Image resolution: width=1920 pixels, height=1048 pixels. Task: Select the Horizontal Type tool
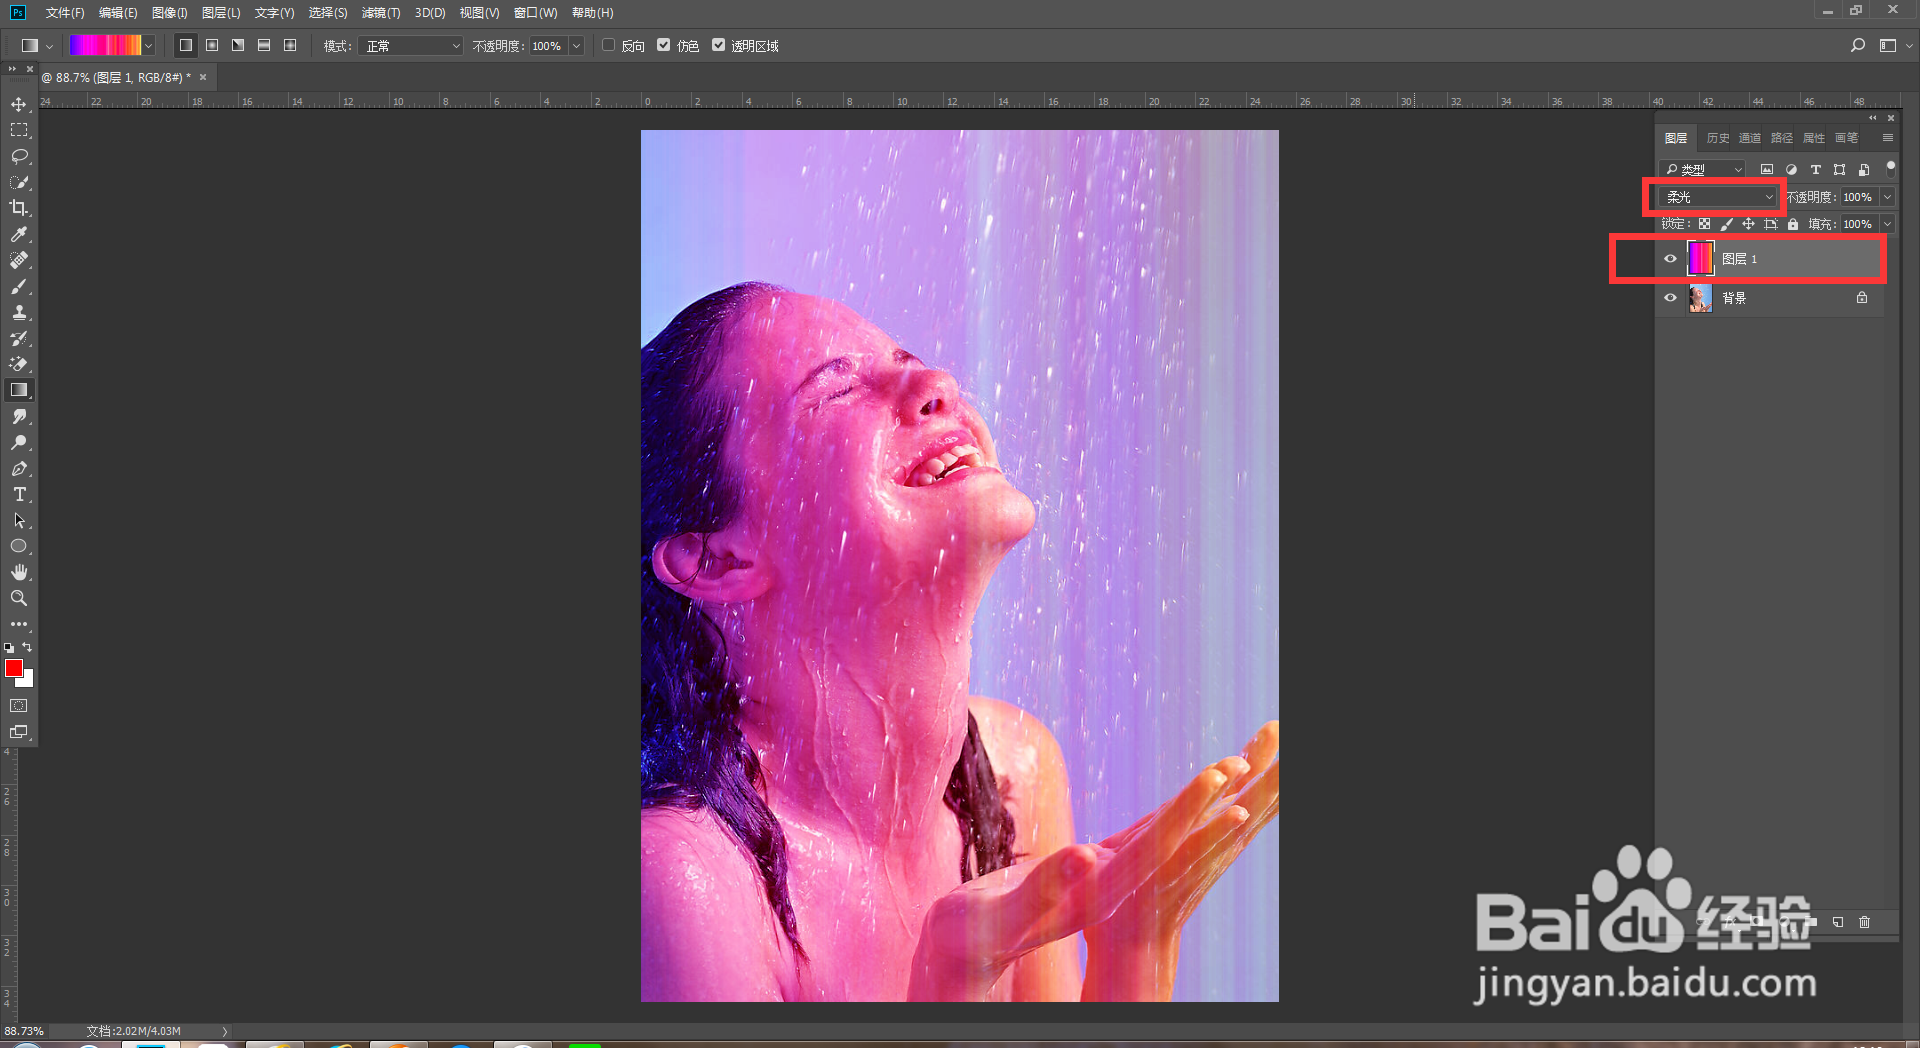(x=19, y=494)
